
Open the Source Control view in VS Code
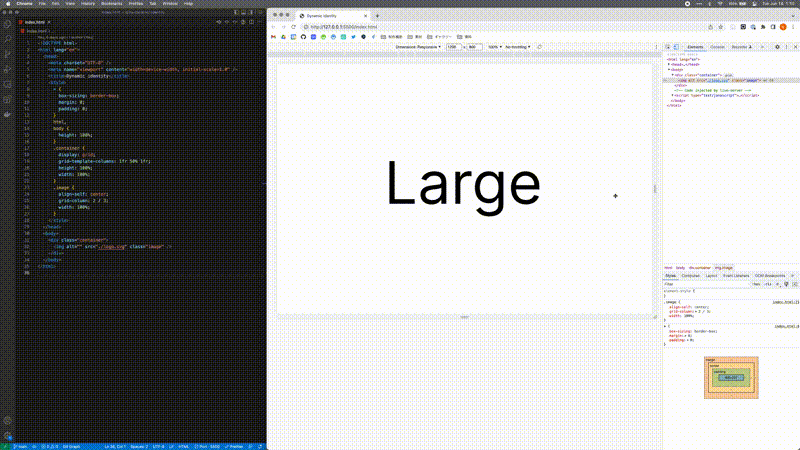click(7, 54)
